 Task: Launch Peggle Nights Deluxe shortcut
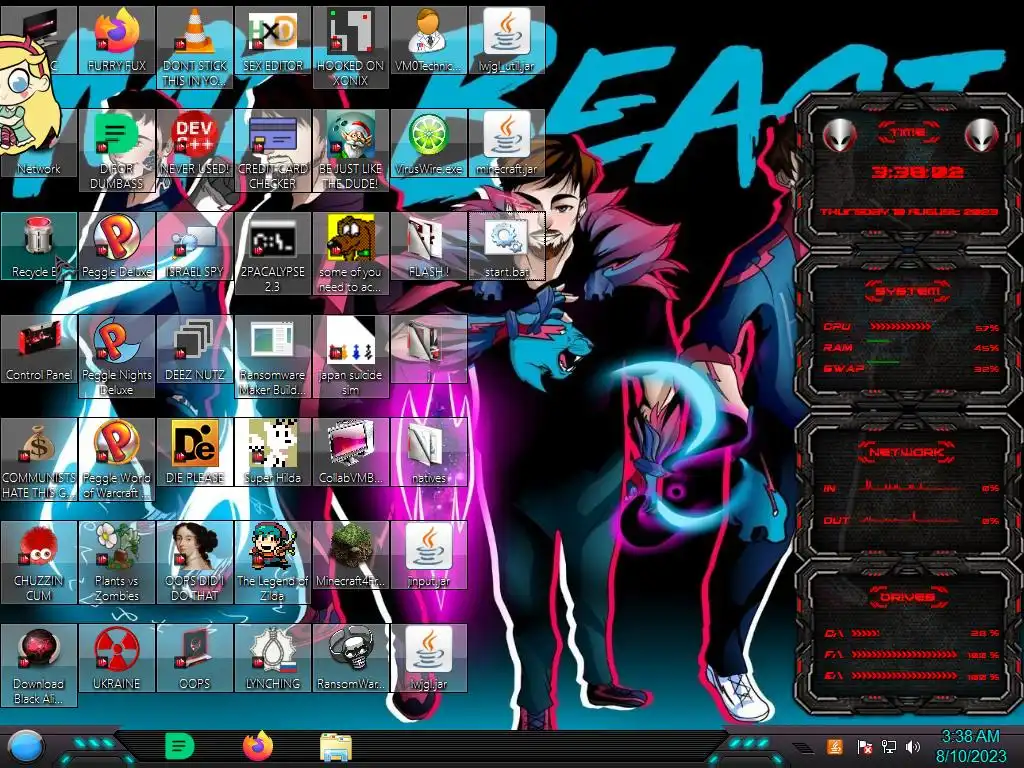point(117,357)
